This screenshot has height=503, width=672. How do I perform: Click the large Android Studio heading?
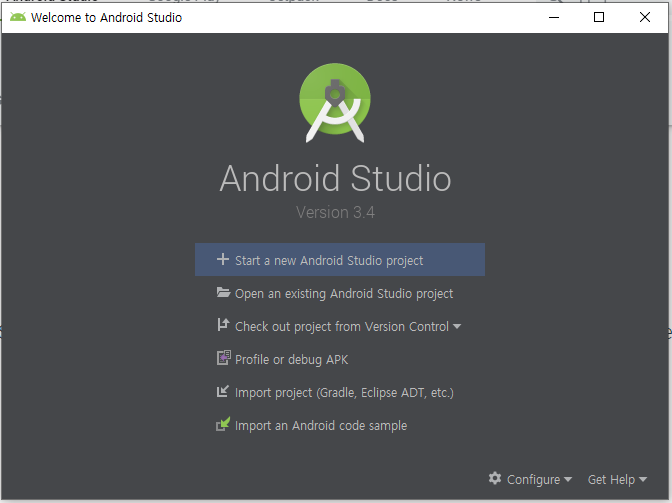(335, 178)
